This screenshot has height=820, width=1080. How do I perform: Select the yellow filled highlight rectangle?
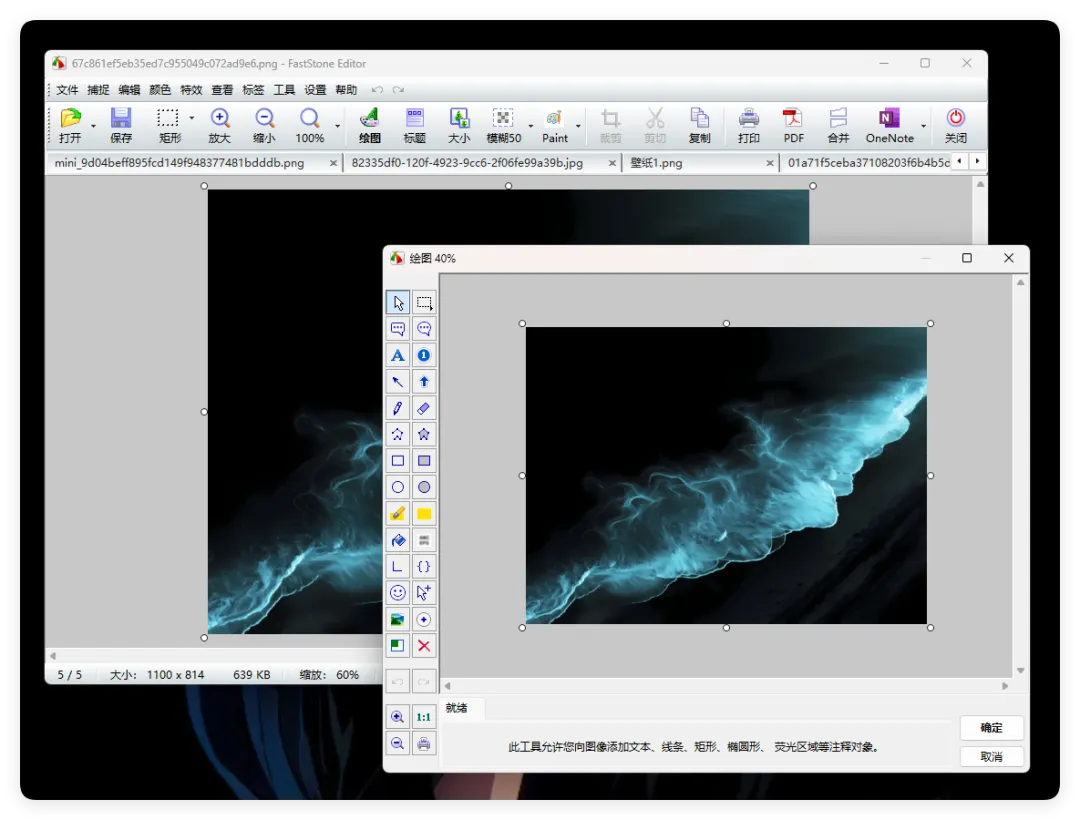pos(424,514)
